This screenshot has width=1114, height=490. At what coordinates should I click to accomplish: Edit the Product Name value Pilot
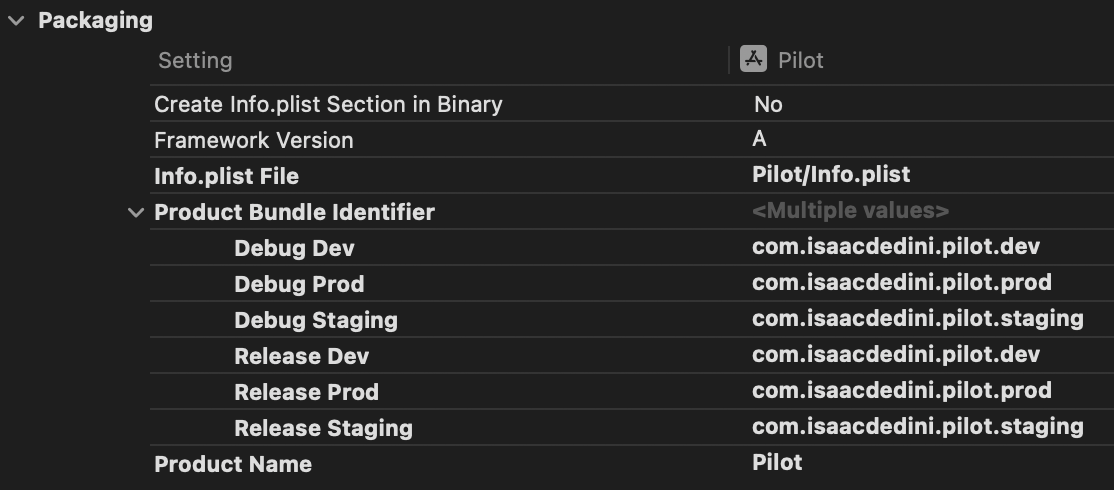777,462
